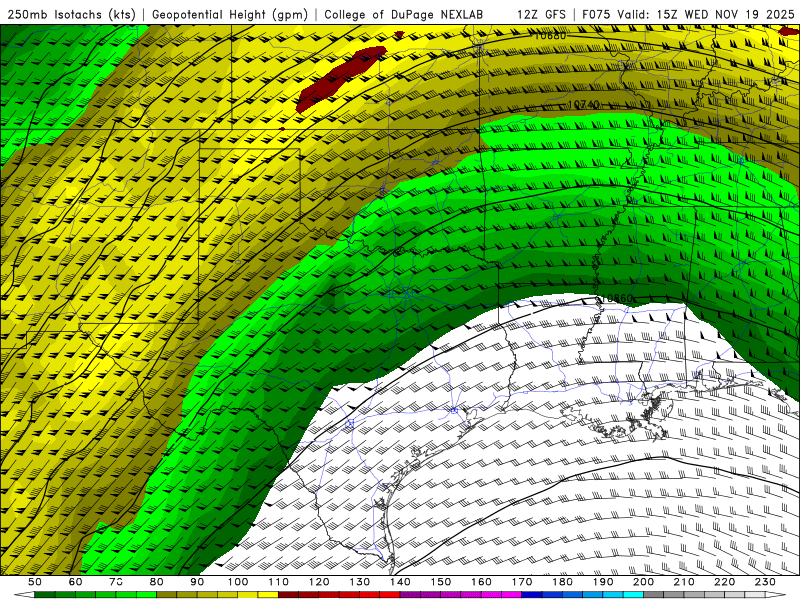
Task: Click the 120 label on the color scale
Action: coord(319,582)
